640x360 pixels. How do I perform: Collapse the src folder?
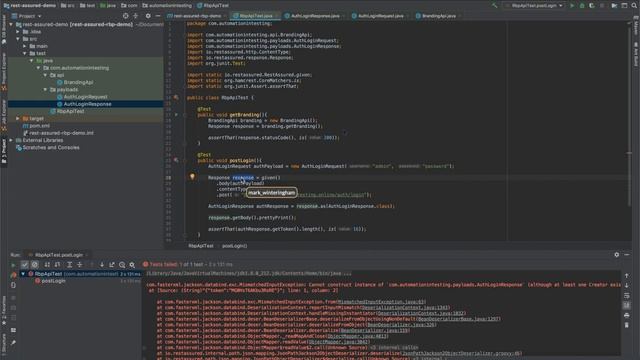18,39
